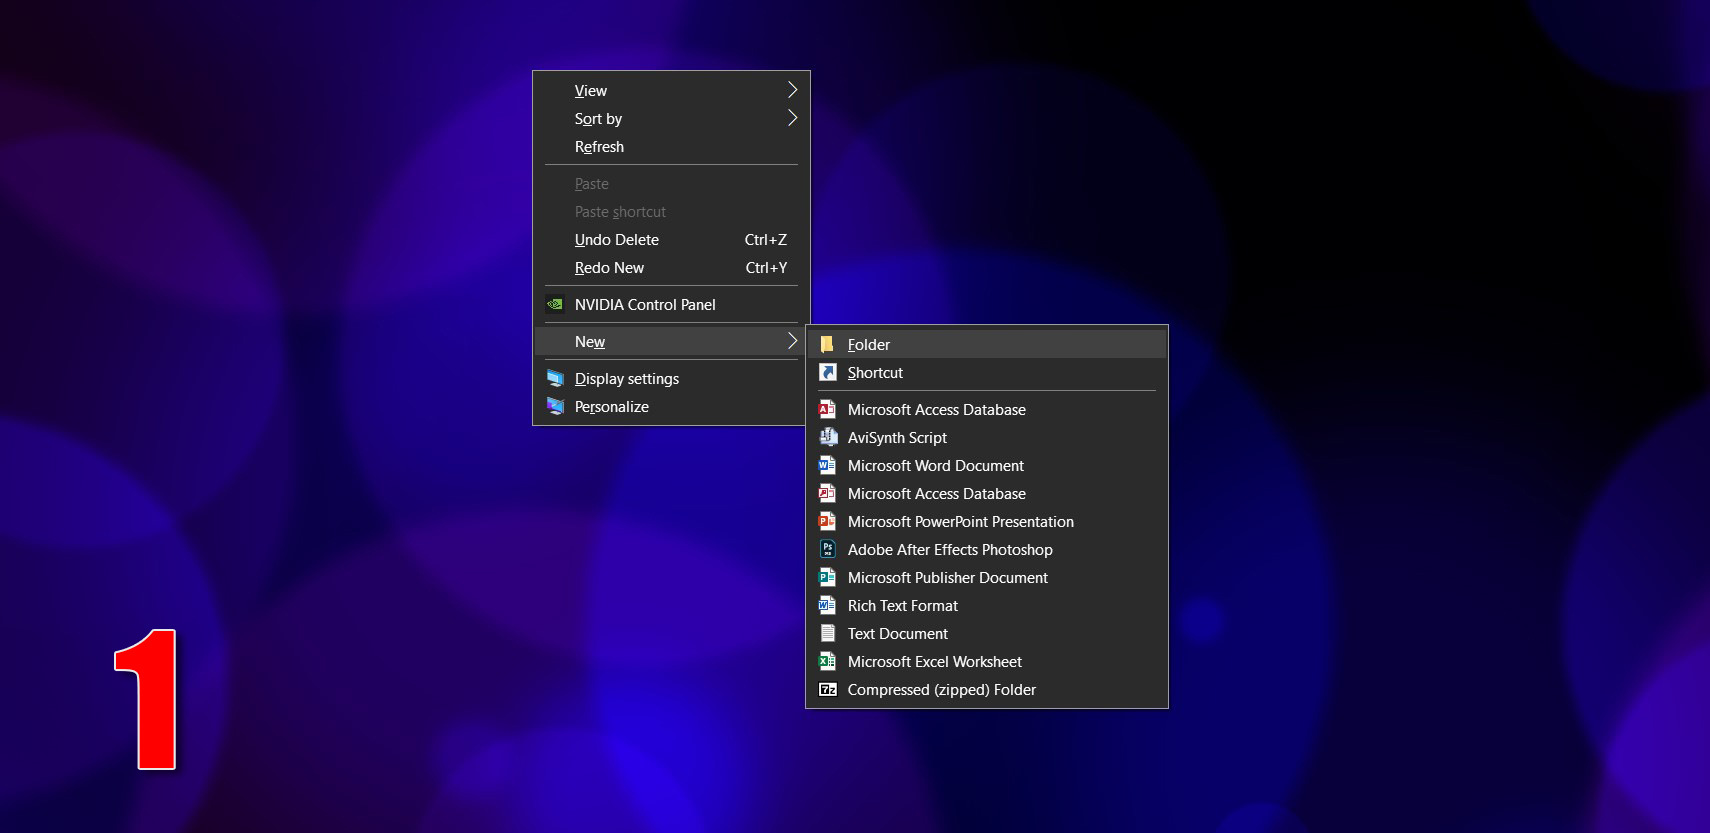The height and width of the screenshot is (833, 1710).
Task: Click the Adobe After Effects Photoshop icon
Action: point(827,549)
